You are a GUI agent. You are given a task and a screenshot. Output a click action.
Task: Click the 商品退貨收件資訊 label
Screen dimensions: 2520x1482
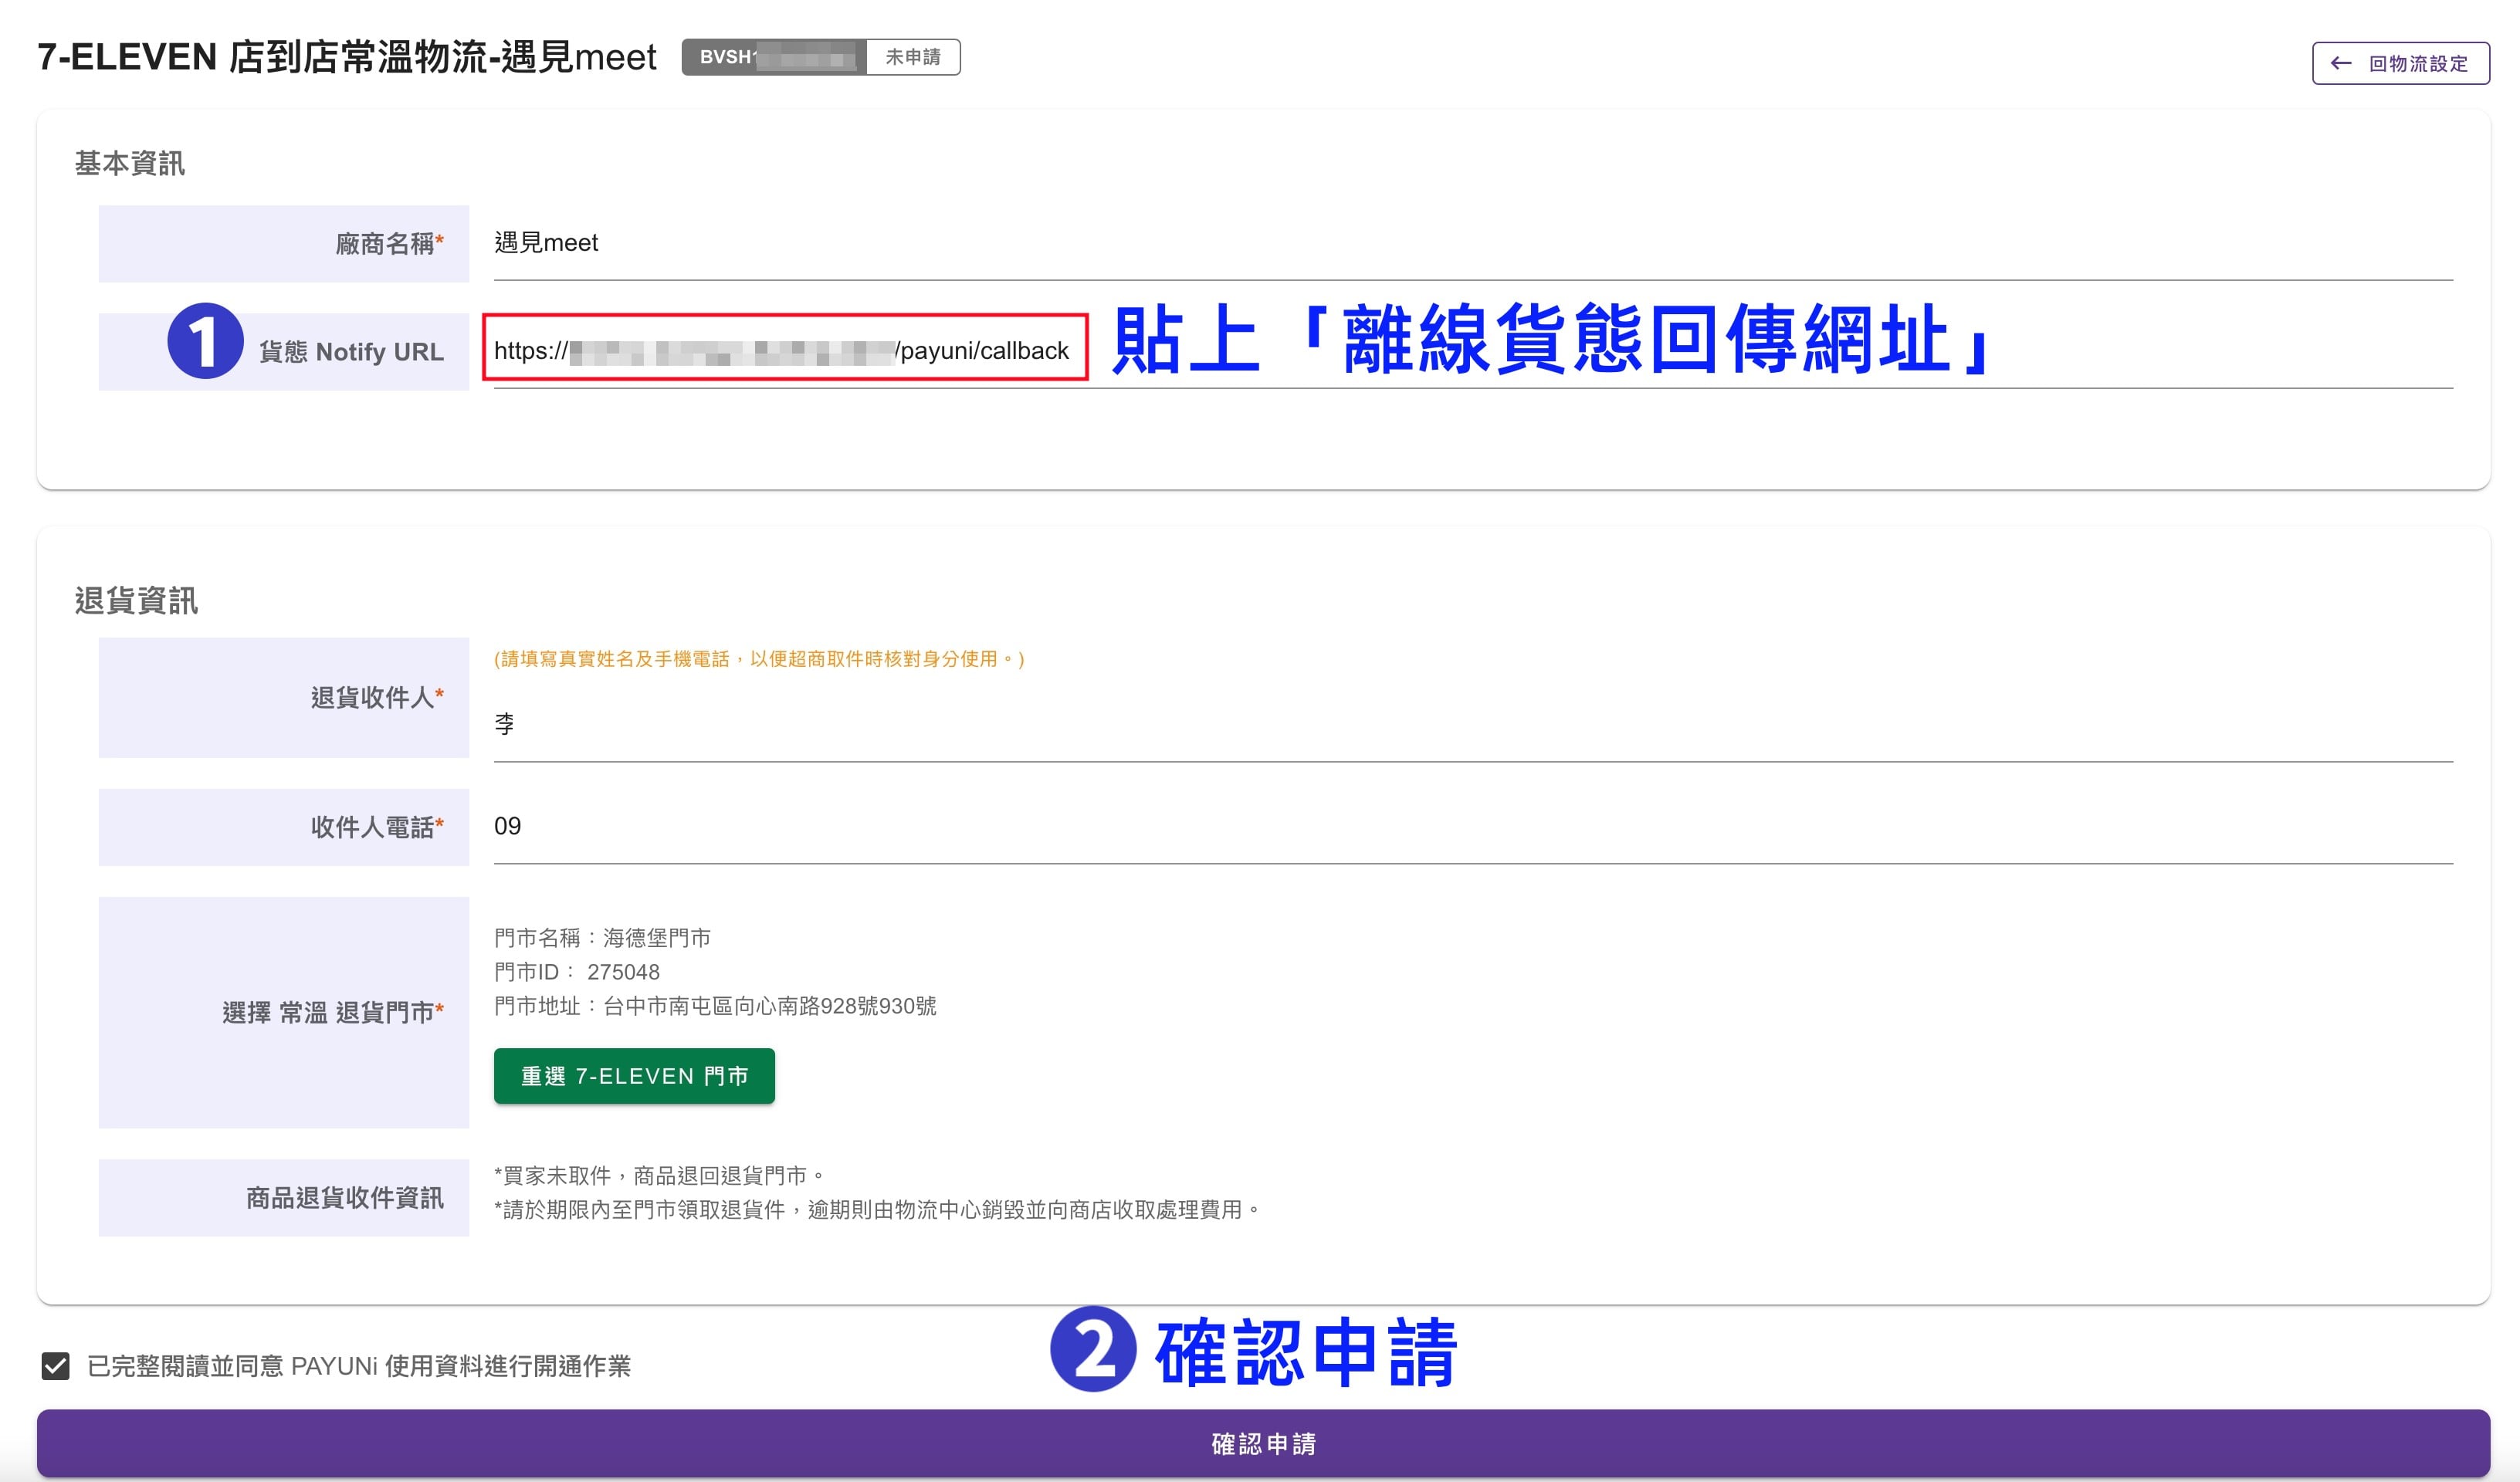345,1198
